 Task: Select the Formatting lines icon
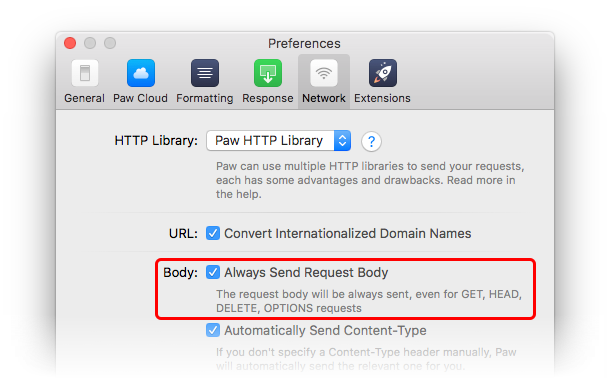205,73
